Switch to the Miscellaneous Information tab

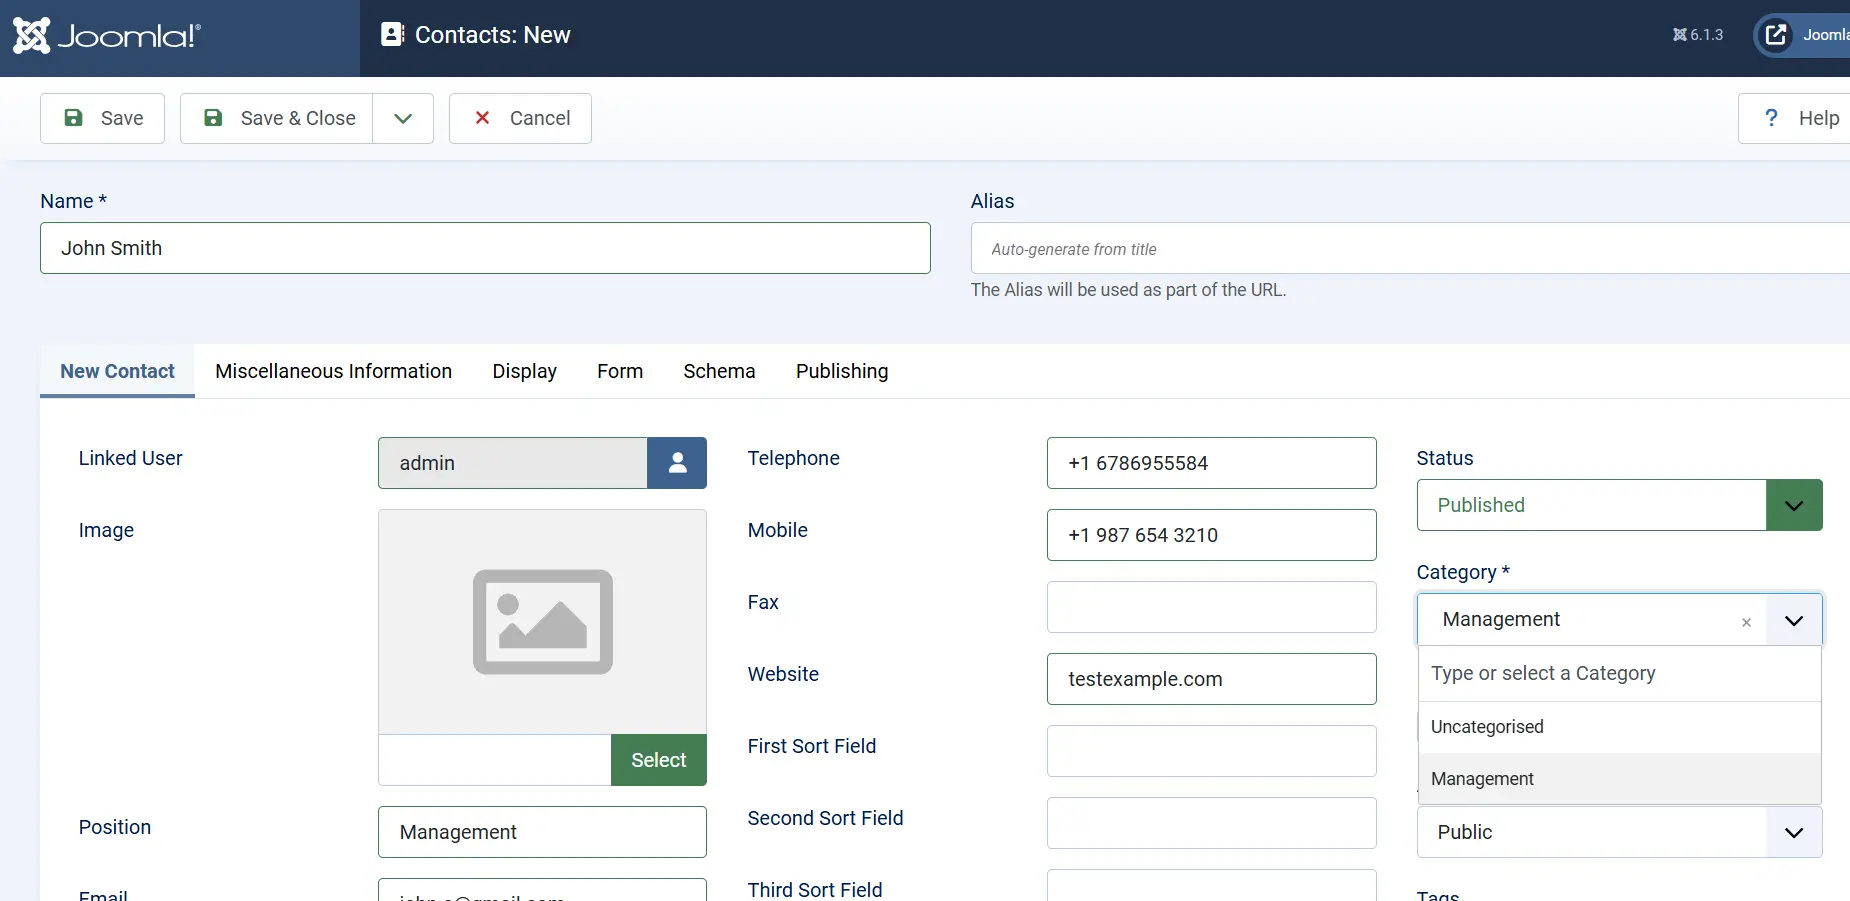(333, 371)
